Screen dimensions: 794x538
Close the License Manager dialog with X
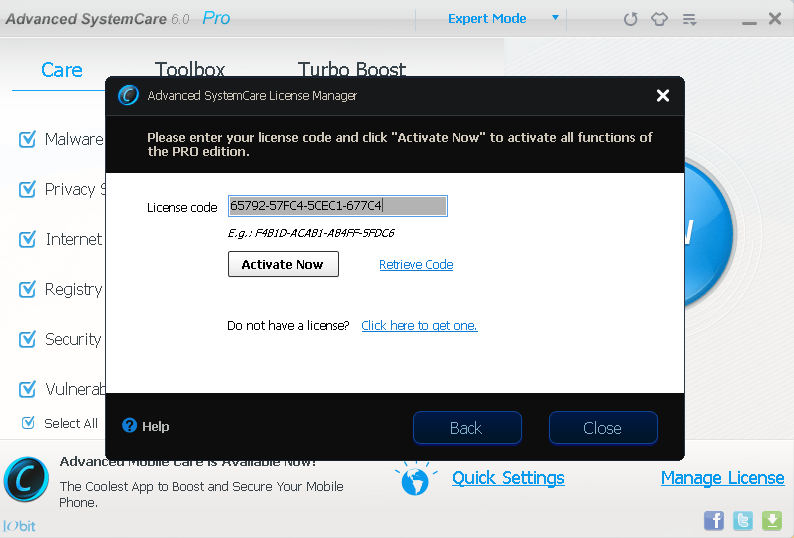[x=662, y=96]
